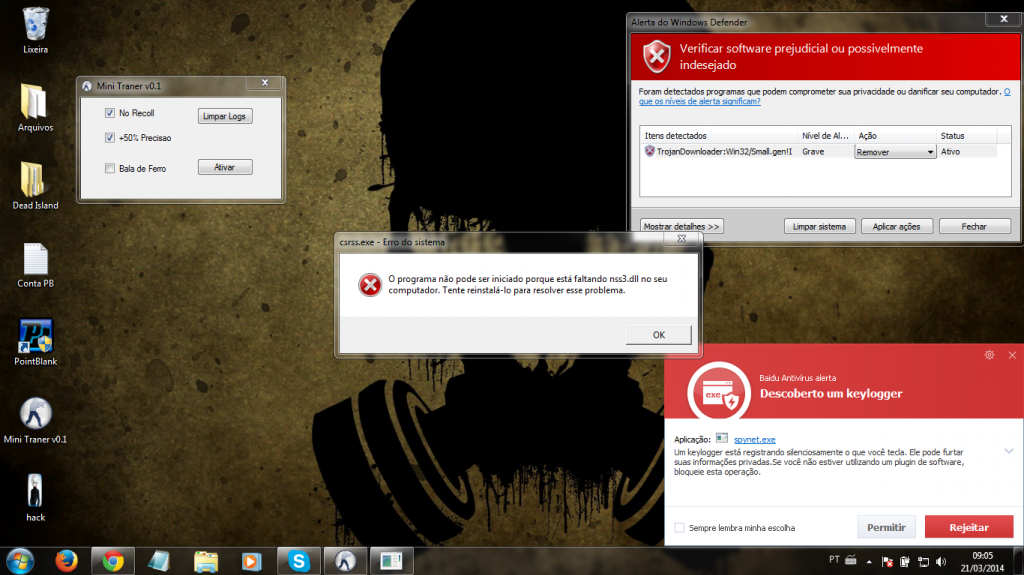
Task: Open the Conta PB file icon
Action: click(x=35, y=260)
